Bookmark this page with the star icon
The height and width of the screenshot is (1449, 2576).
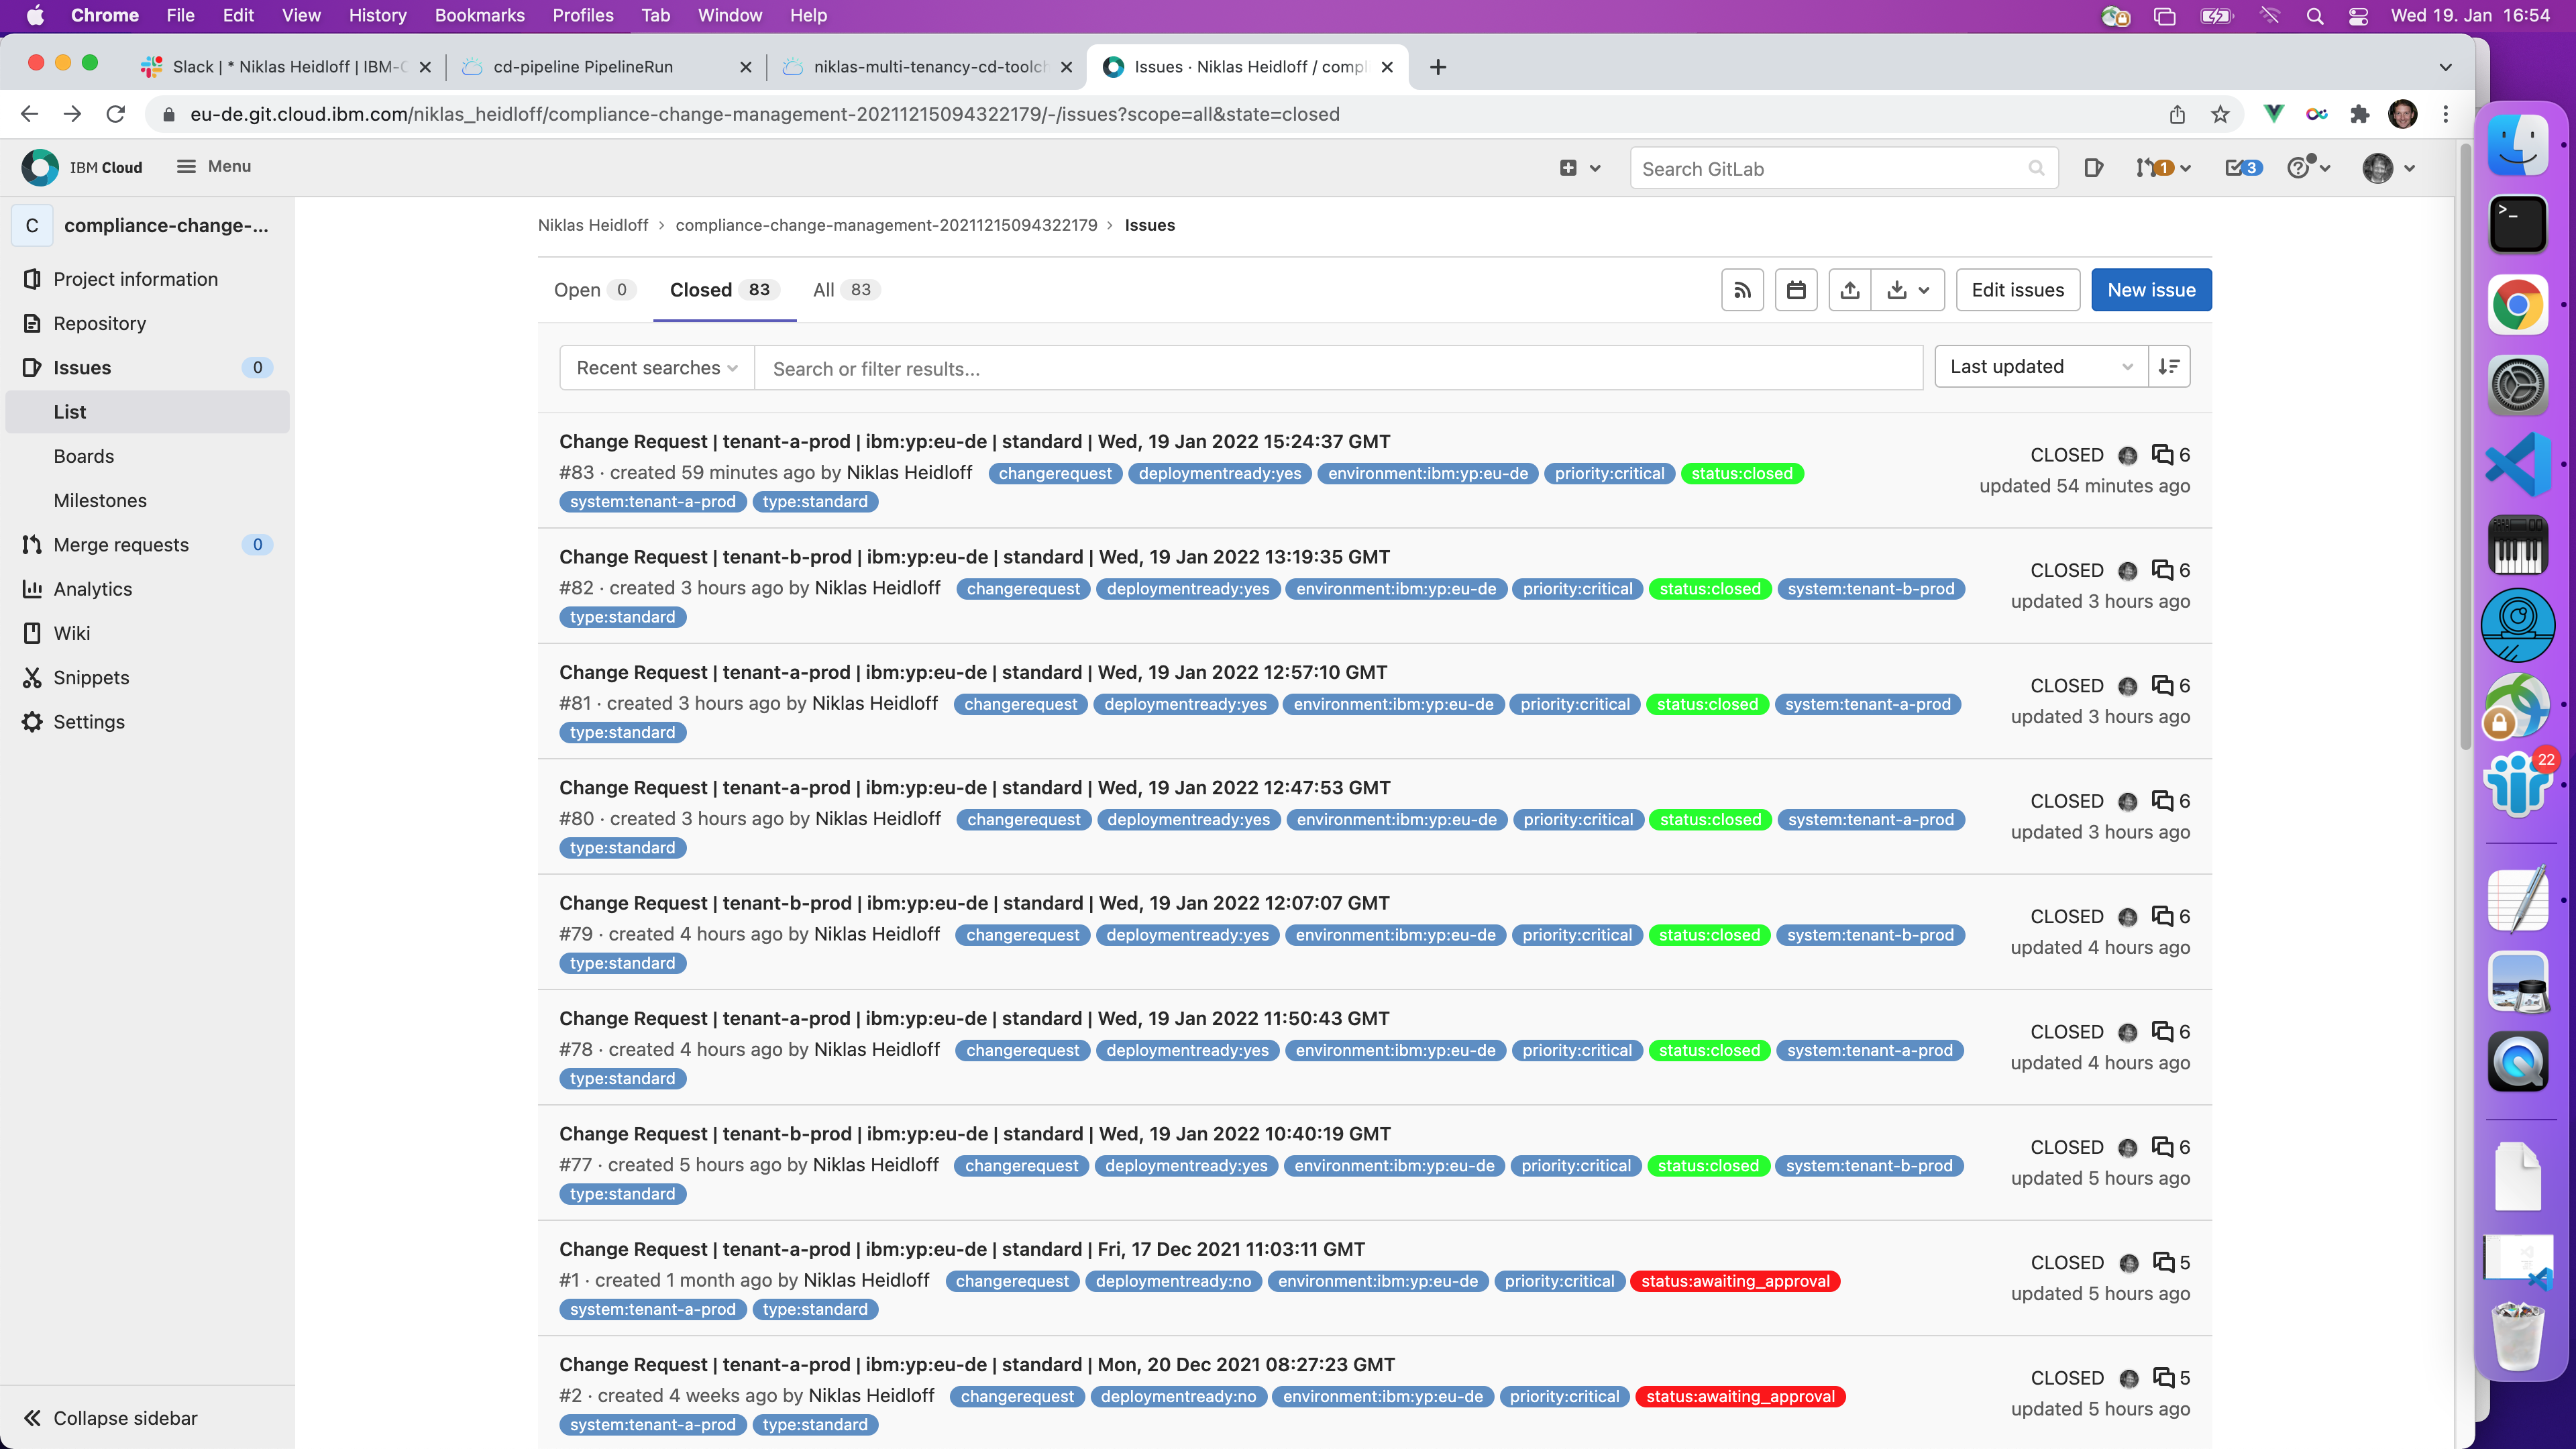click(2220, 115)
